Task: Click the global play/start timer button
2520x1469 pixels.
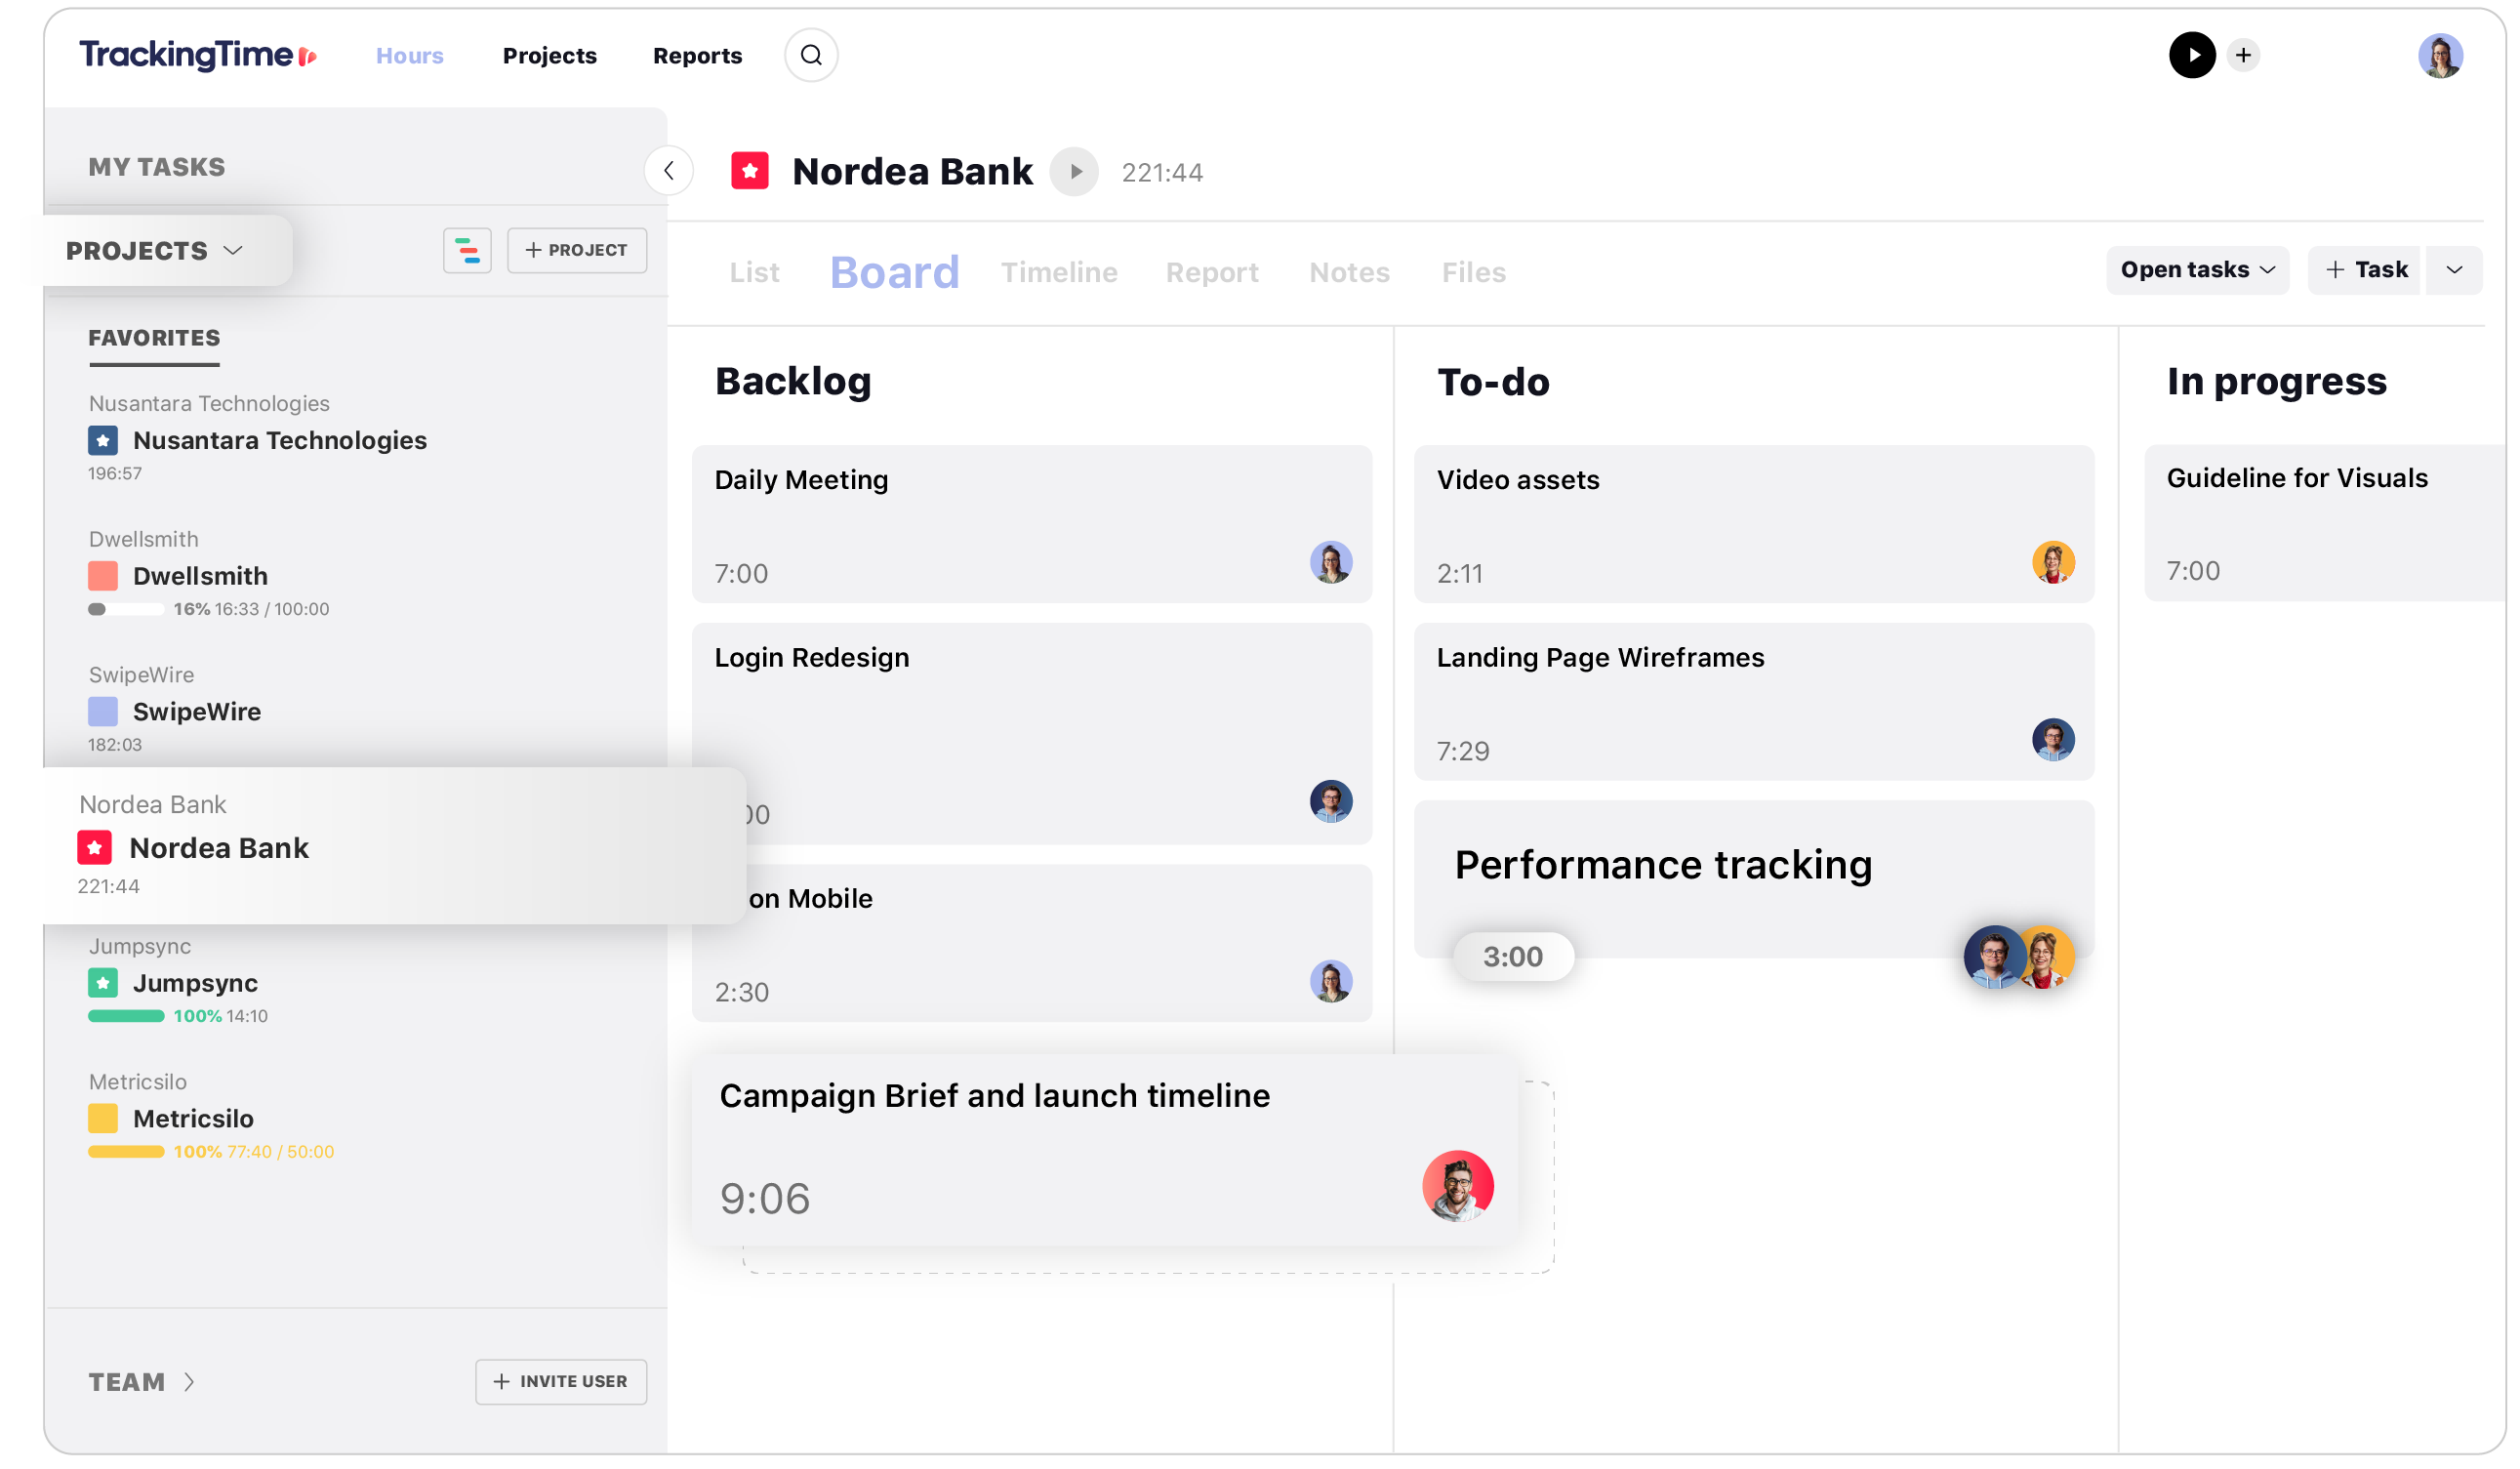Action: tap(2191, 53)
